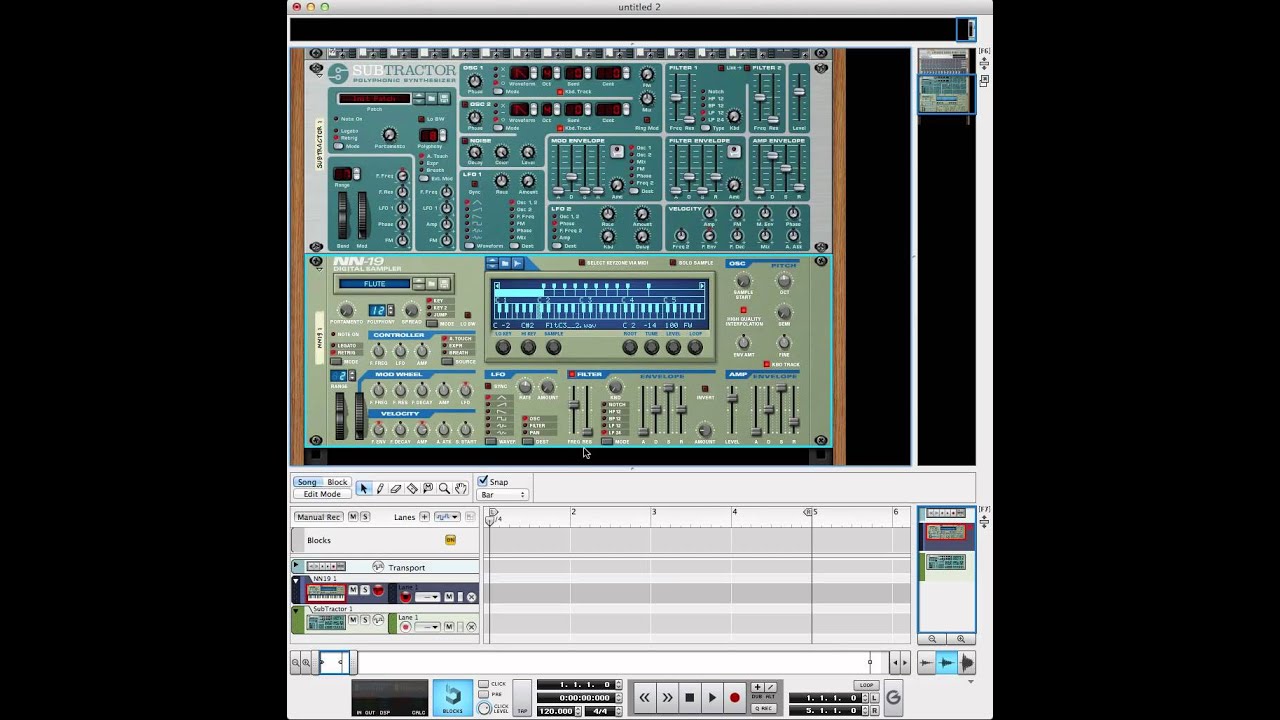Zoom out sequencer overview vertically

pyautogui.click(x=932, y=639)
